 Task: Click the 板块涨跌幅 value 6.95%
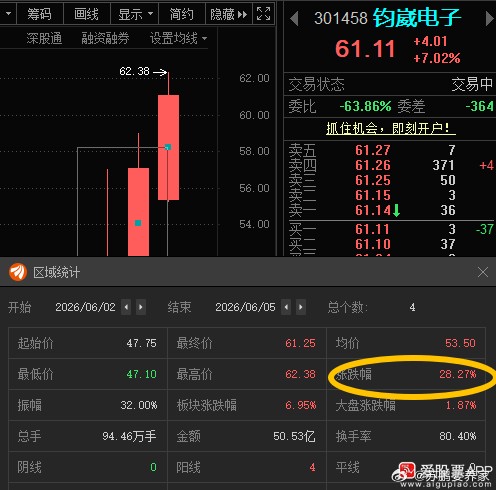pos(301,405)
